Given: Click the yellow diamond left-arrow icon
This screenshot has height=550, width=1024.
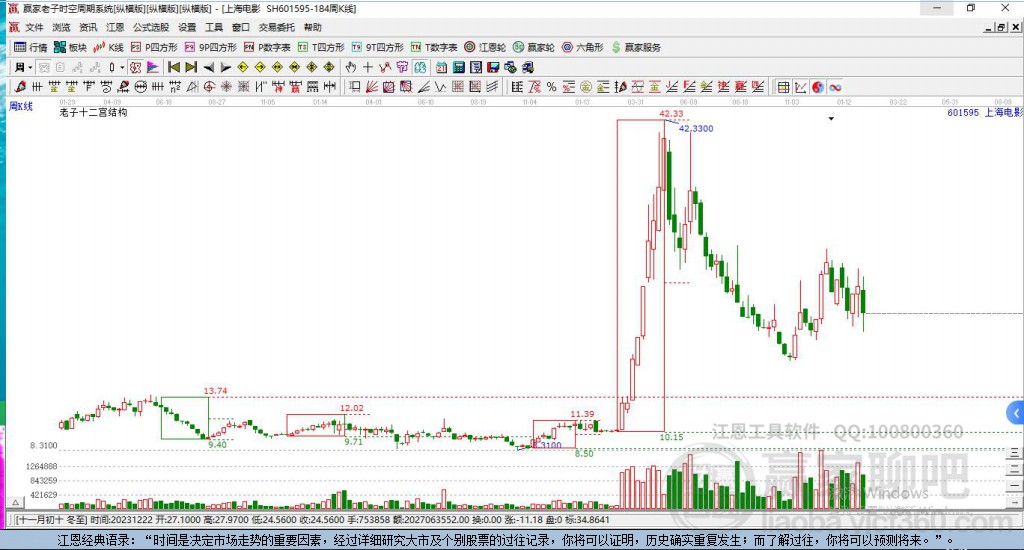Looking at the screenshot, I should point(243,67).
